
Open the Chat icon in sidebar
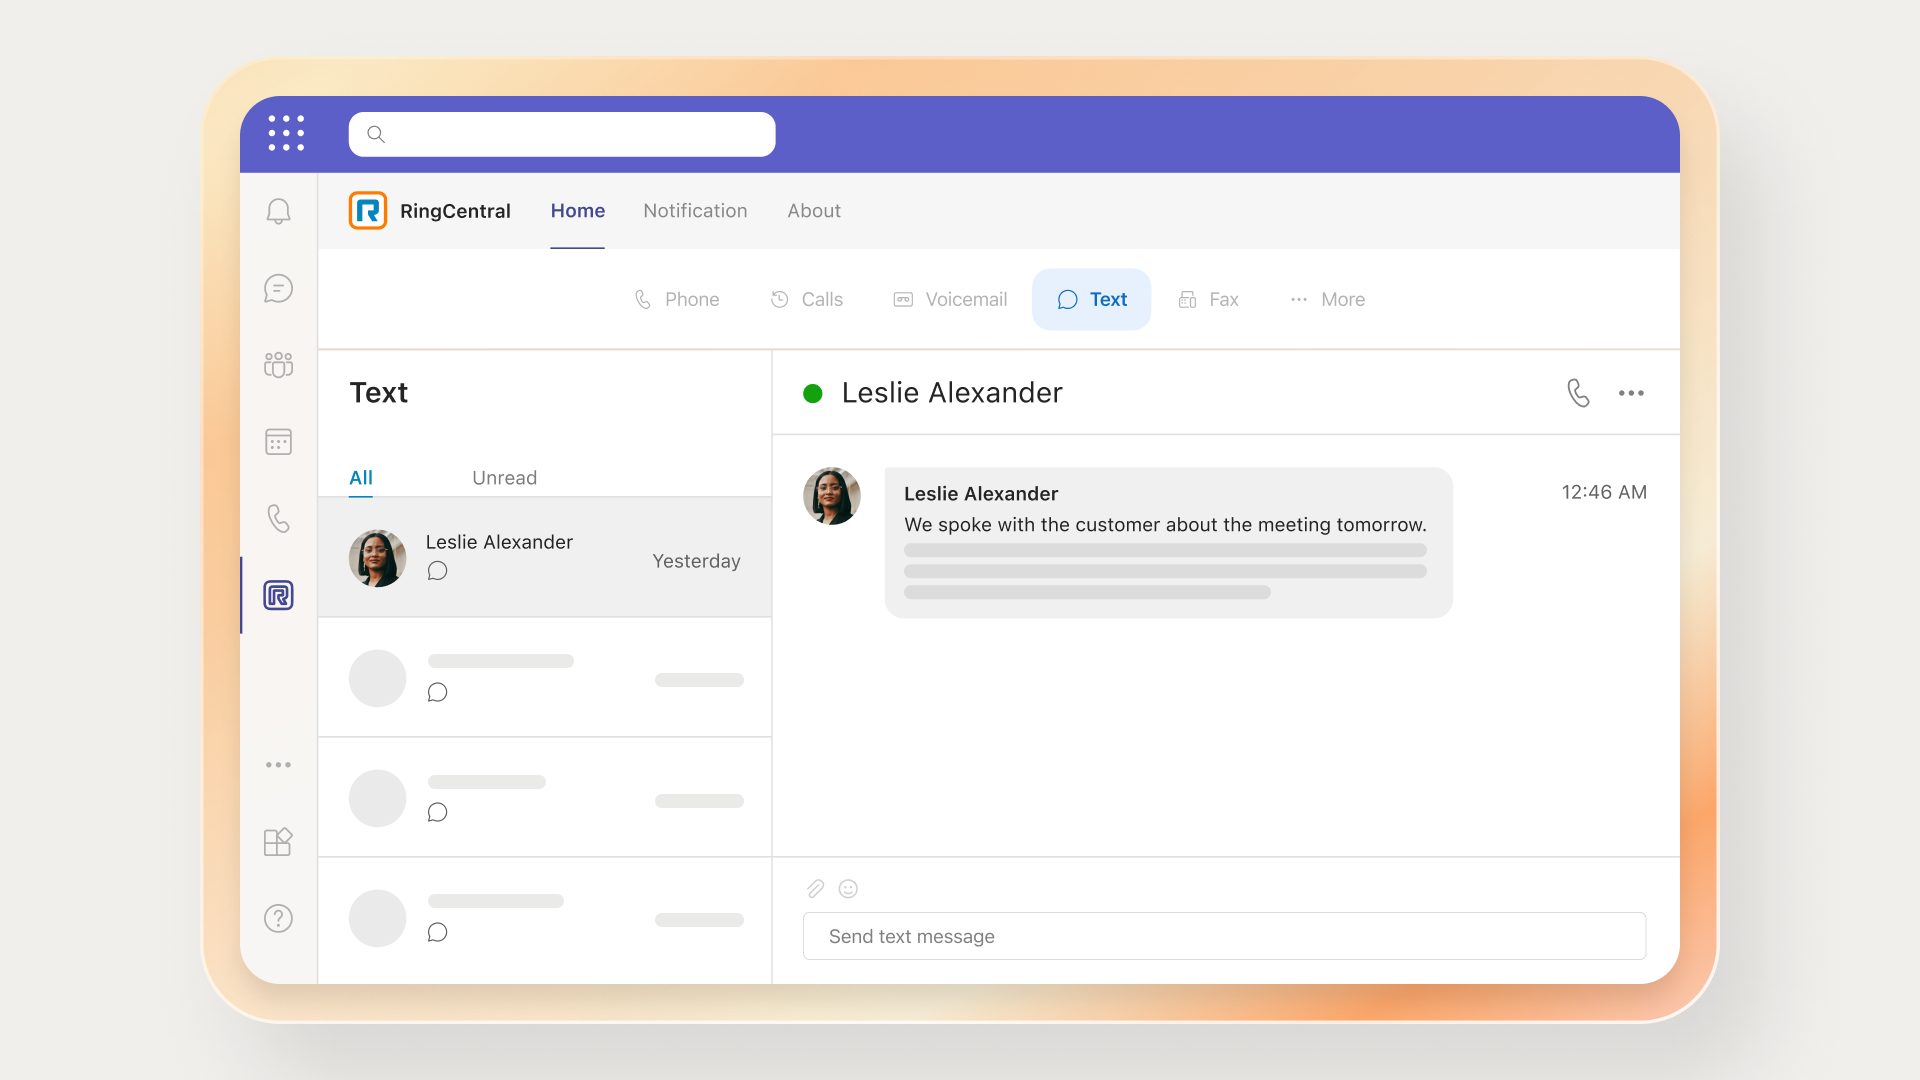point(278,289)
